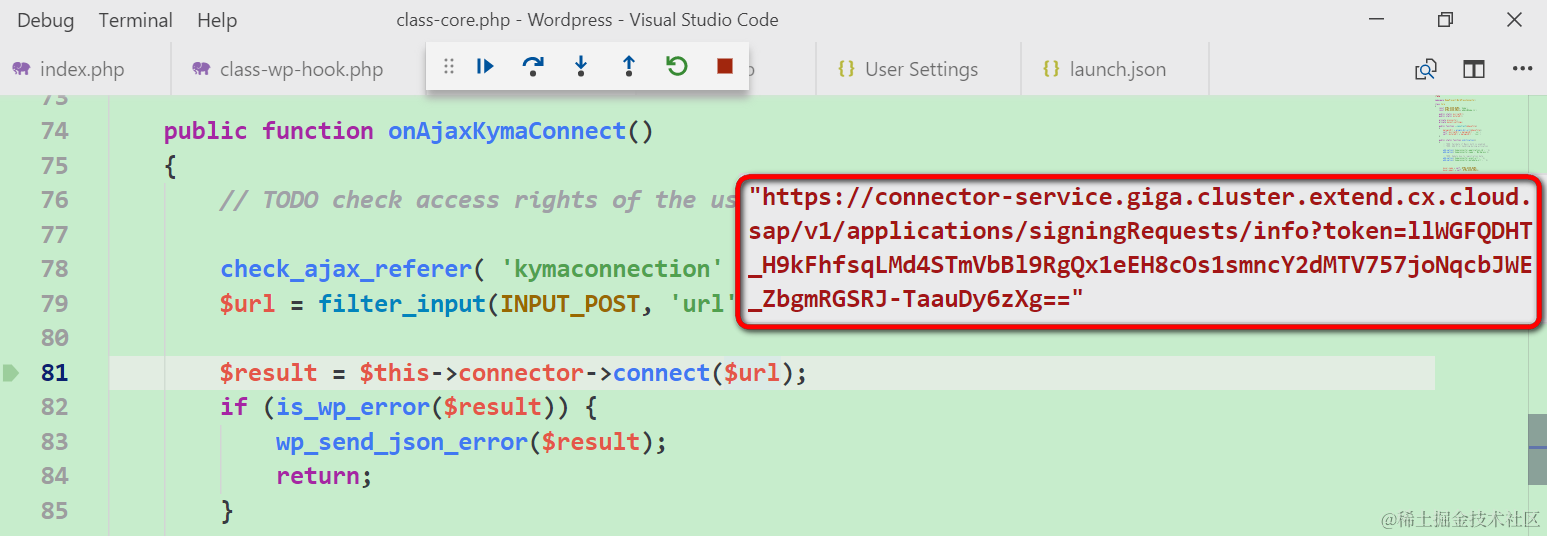This screenshot has width=1547, height=536.
Task: Click the onAjaxKymaConnect function name
Action: 507,131
